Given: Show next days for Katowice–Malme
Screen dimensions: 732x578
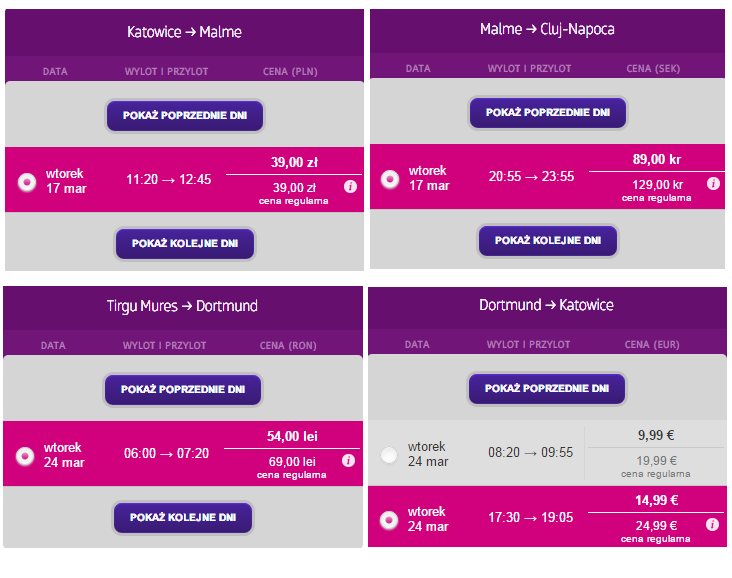Looking at the screenshot, I should [185, 243].
